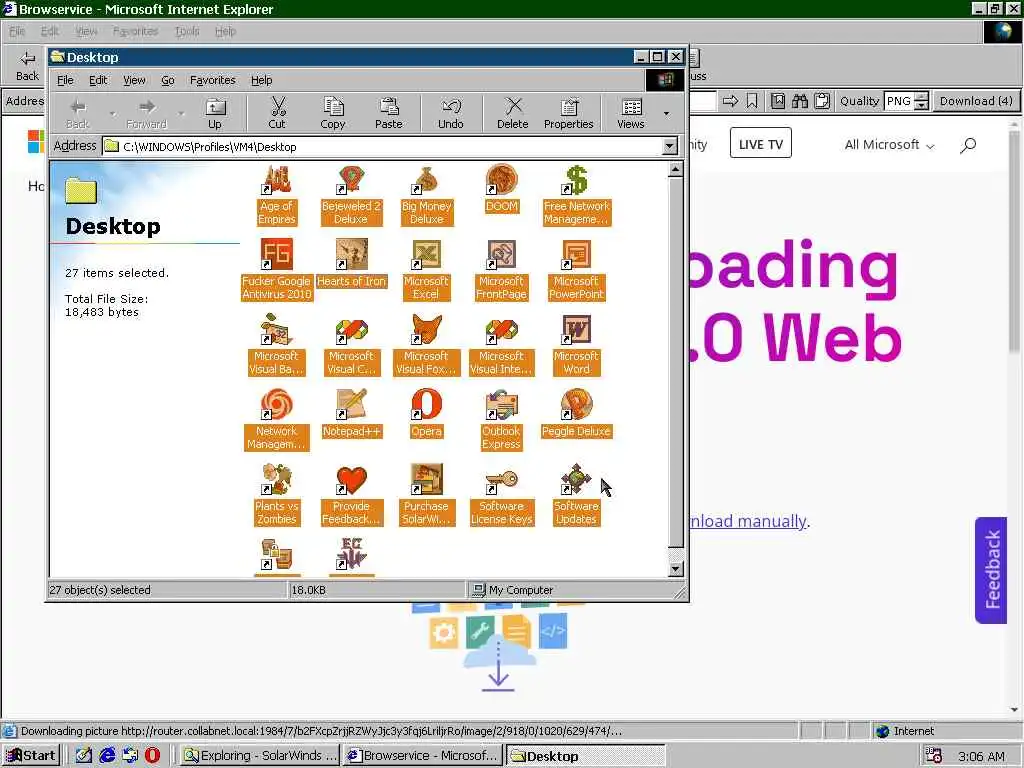This screenshot has width=1024, height=768.
Task: Click the Paste toolbar button
Action: click(389, 113)
